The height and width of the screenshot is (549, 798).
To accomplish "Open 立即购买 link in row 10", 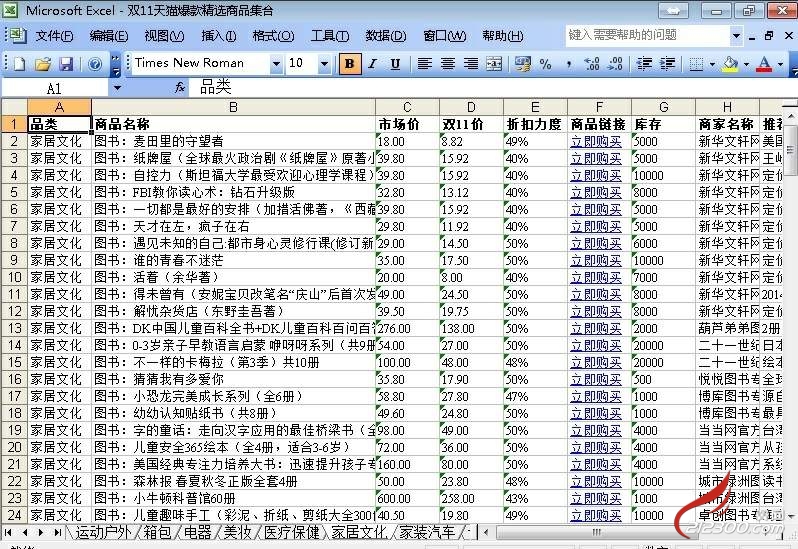I will (x=595, y=277).
